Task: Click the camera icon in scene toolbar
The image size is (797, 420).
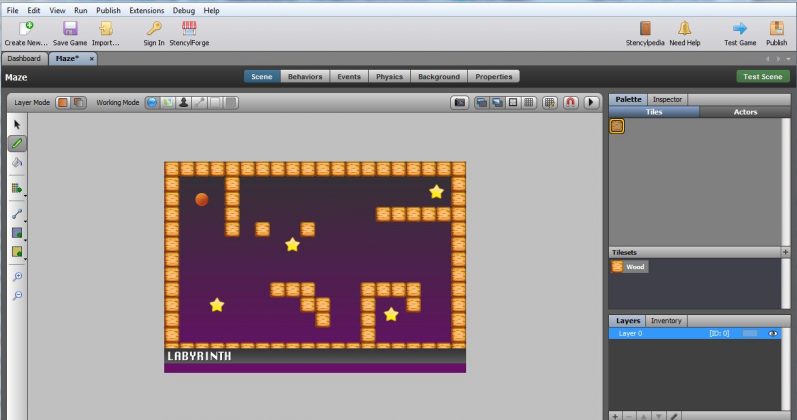Action: pyautogui.click(x=459, y=103)
